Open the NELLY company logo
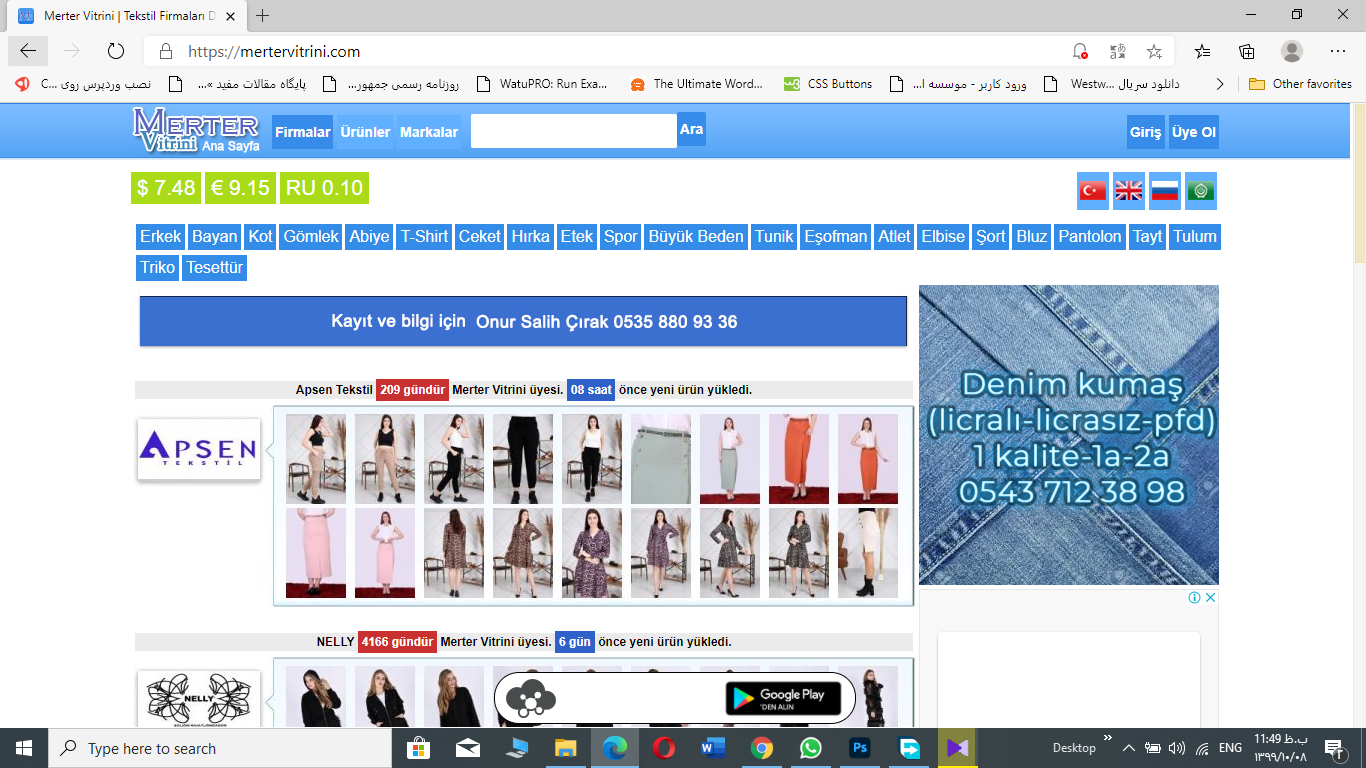Viewport: 1366px width, 768px height. tap(198, 698)
